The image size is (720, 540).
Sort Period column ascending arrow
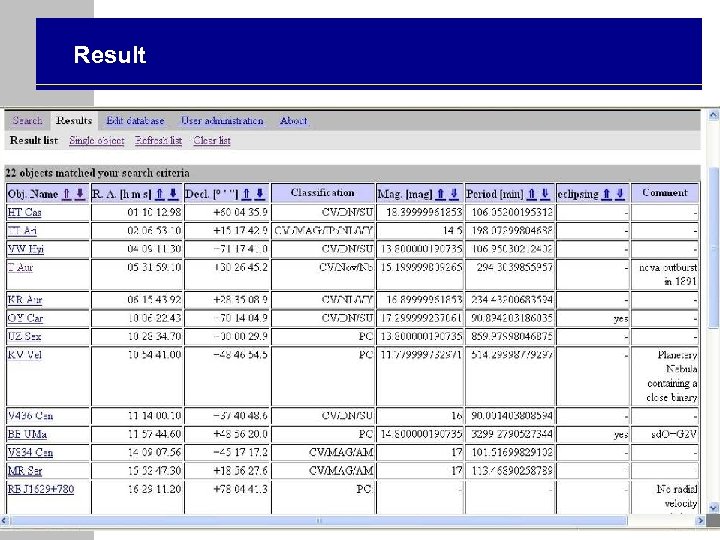point(531,194)
